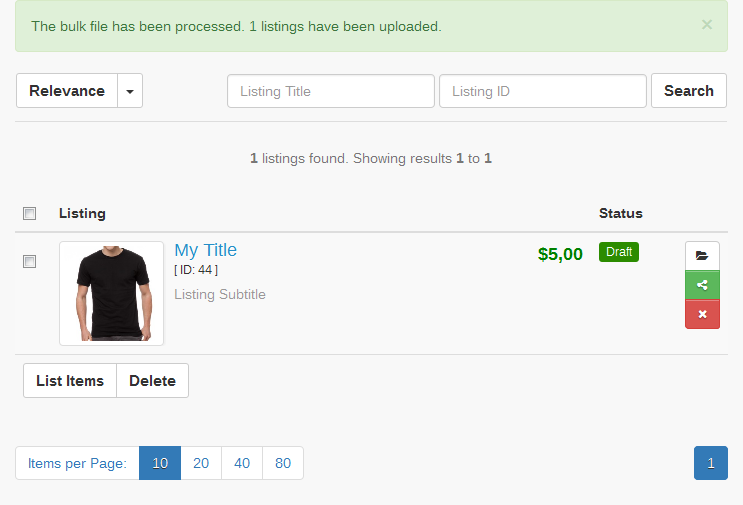This screenshot has width=743, height=505.
Task: Click the folder-open icon for My Title
Action: pos(702,256)
